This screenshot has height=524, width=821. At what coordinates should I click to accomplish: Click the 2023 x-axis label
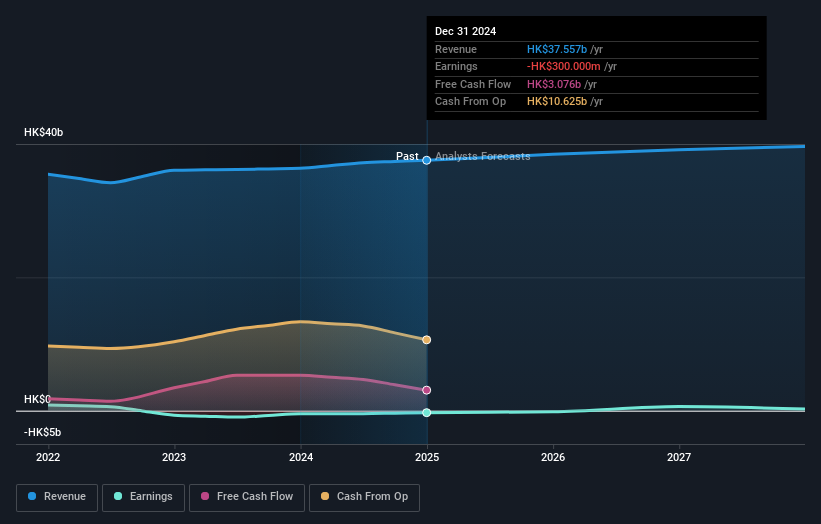tap(174, 458)
